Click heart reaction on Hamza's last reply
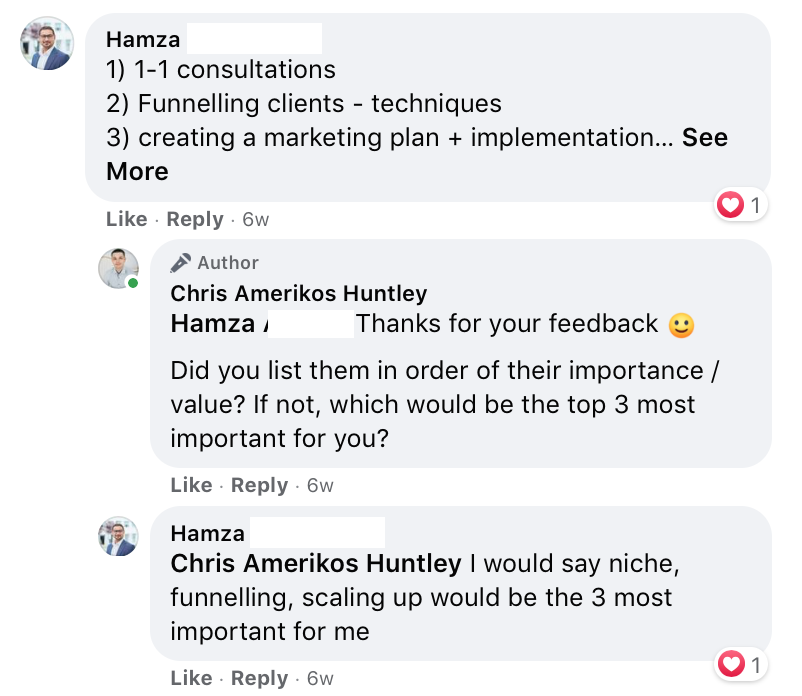 point(731,664)
